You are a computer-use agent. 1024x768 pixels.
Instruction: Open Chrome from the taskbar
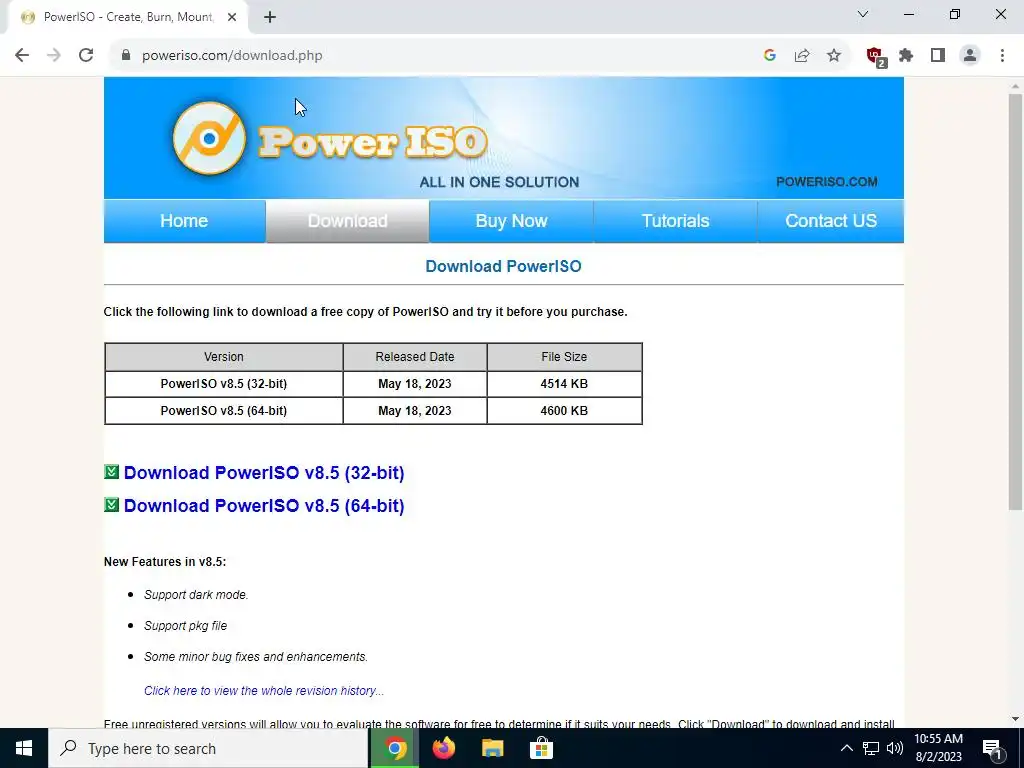pos(394,748)
